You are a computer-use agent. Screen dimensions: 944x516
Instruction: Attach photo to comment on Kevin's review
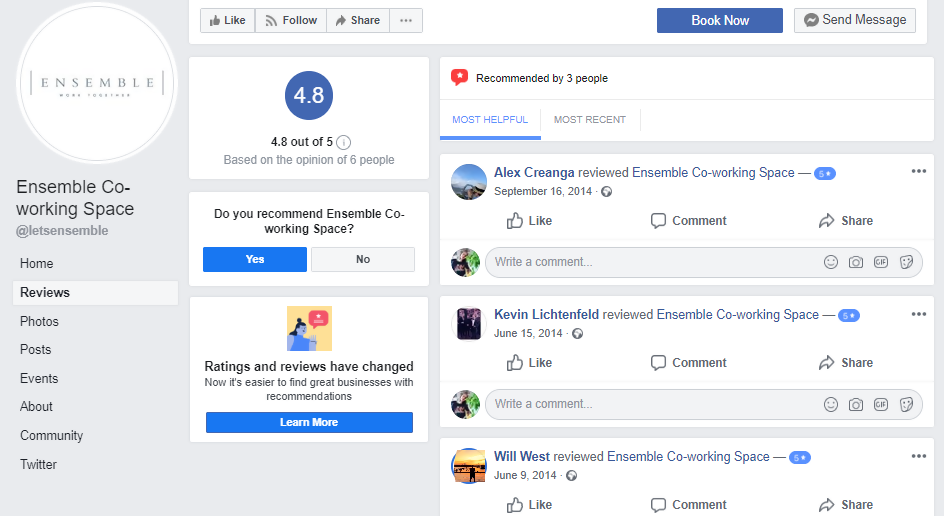click(x=856, y=404)
